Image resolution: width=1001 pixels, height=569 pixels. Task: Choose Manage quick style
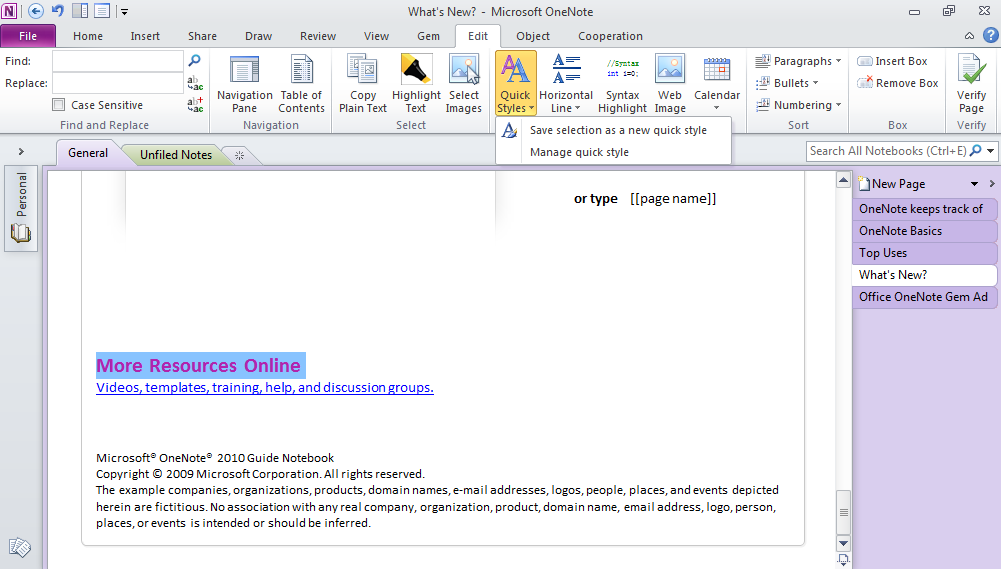613,152
